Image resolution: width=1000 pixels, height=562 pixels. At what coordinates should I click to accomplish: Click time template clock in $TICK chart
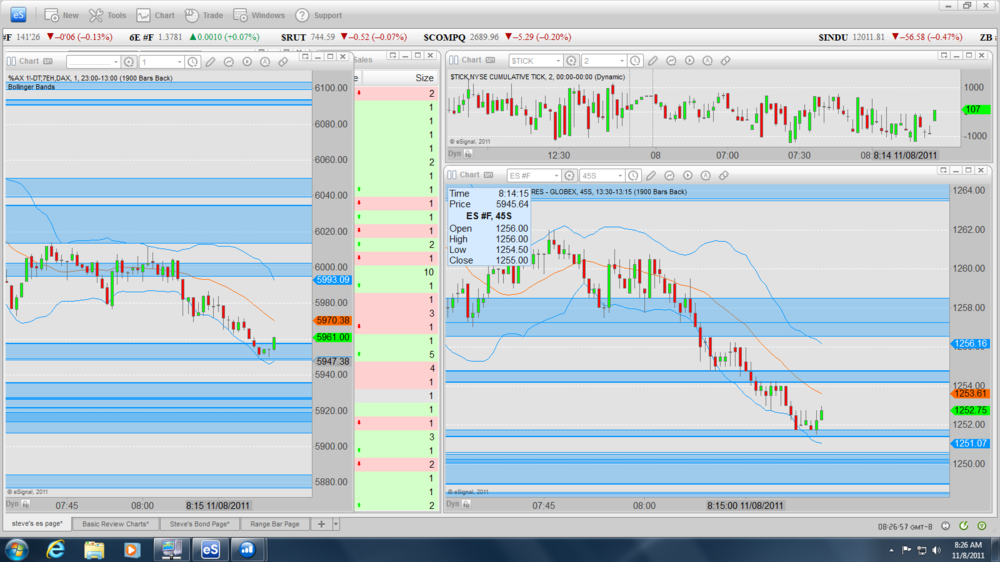pyautogui.click(x=635, y=61)
